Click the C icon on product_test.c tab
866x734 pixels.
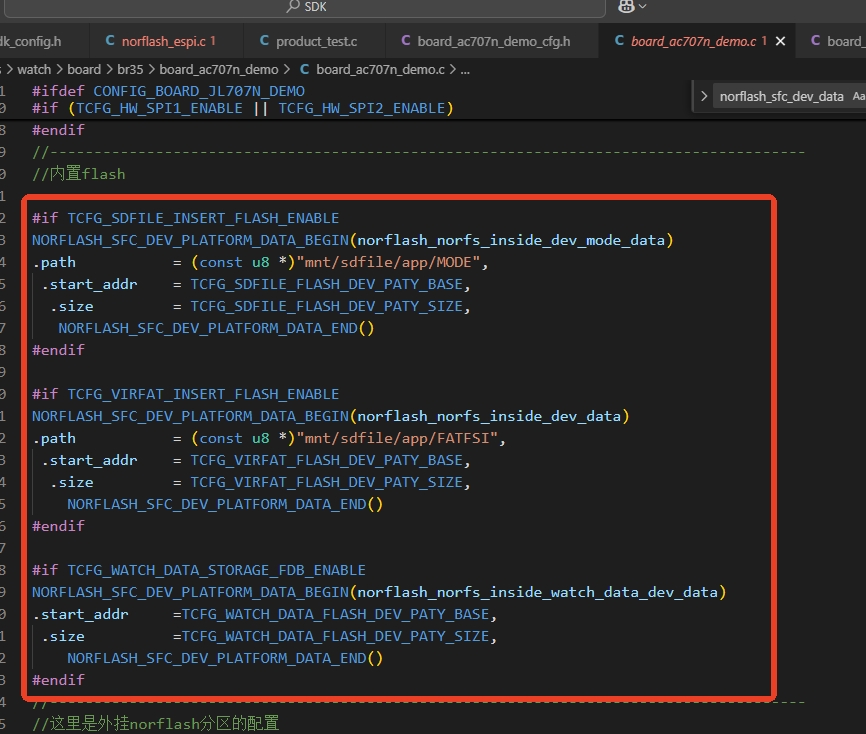265,41
